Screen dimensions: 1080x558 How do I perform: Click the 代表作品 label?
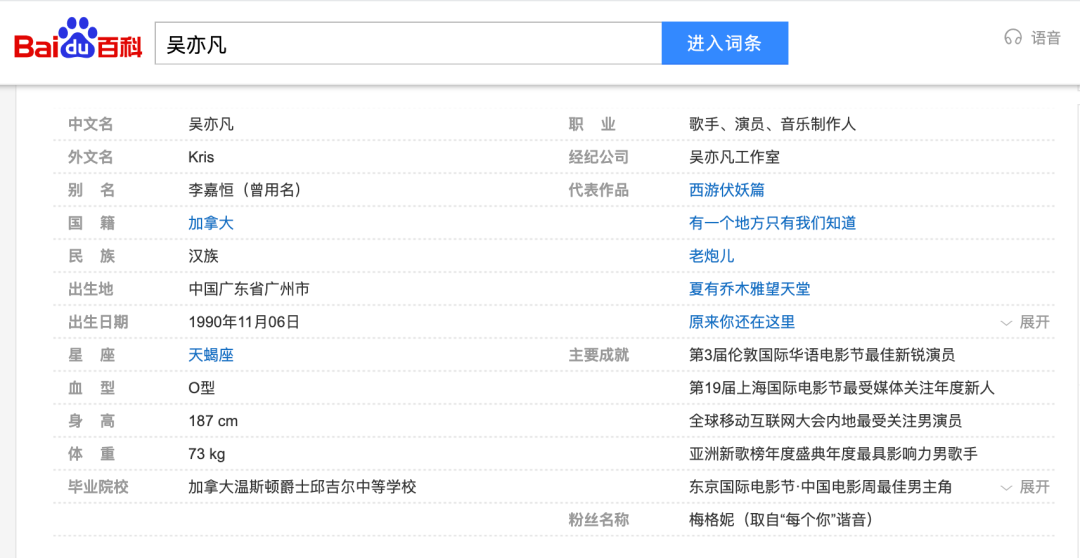599,190
